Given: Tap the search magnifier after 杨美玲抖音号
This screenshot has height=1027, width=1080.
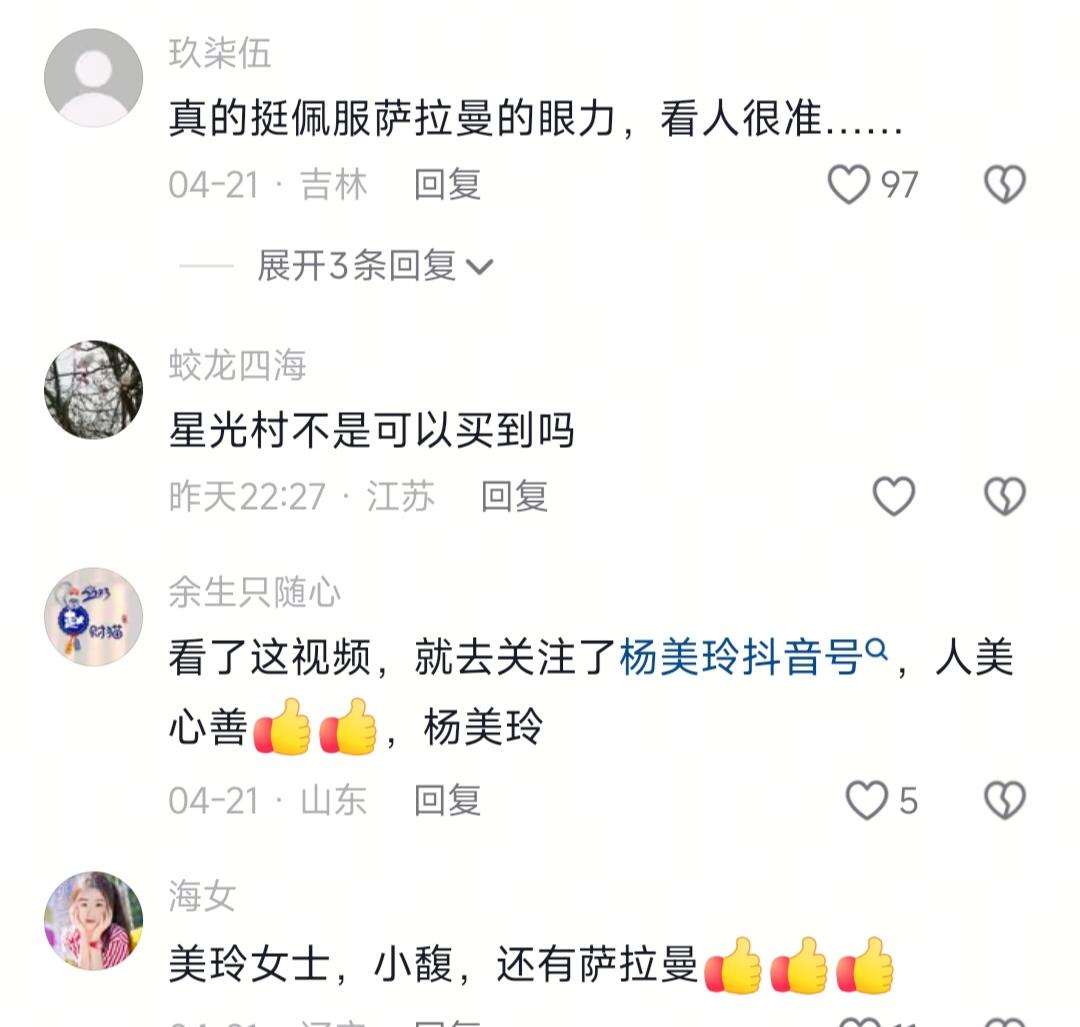Looking at the screenshot, I should 875,649.
